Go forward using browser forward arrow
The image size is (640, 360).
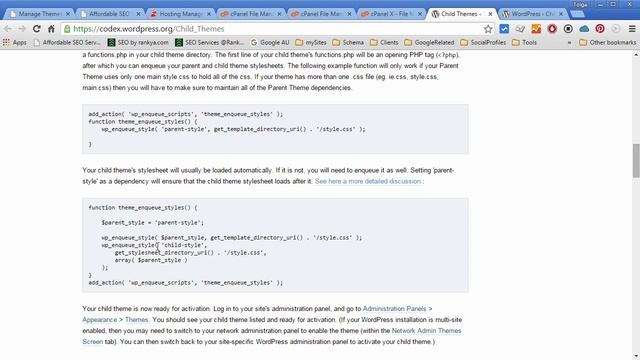(22, 29)
